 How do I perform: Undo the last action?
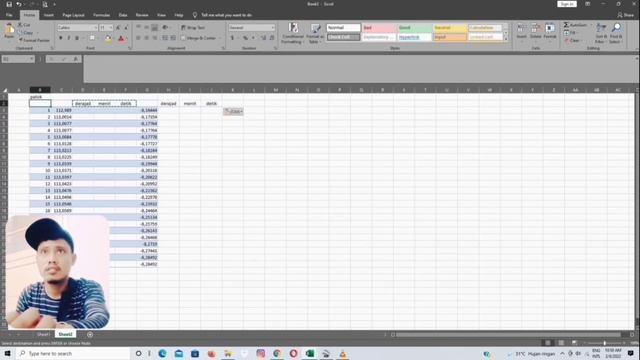coord(18,4)
